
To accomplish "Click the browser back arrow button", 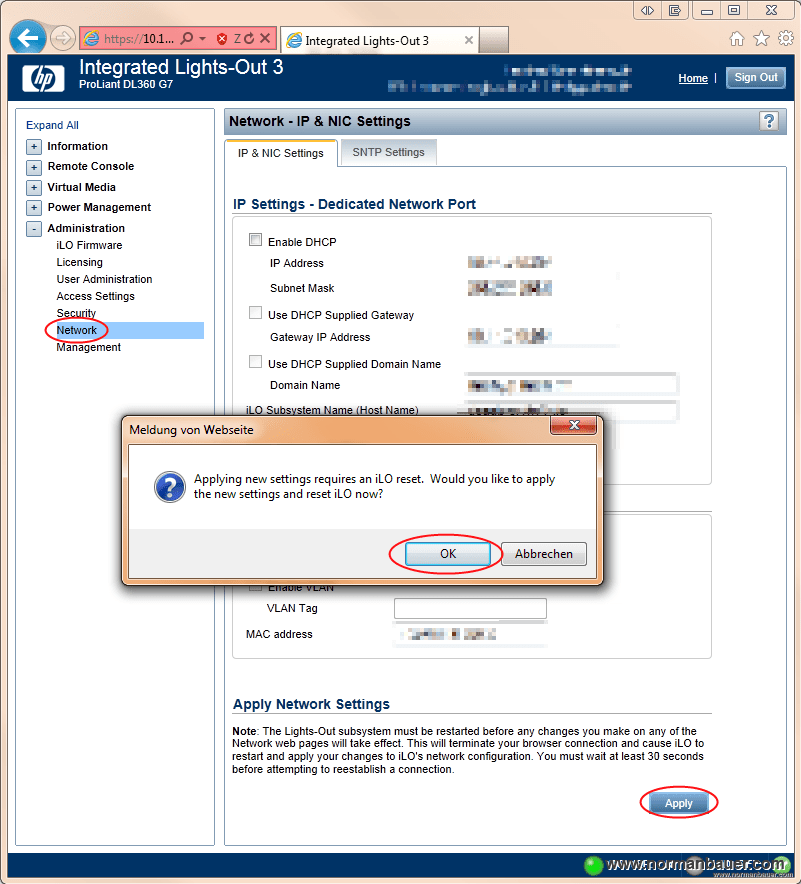I will (27, 38).
